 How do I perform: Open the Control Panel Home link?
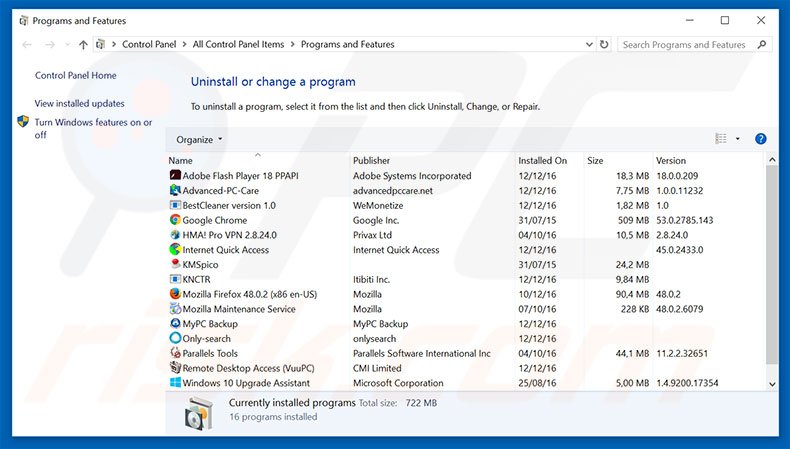click(76, 75)
